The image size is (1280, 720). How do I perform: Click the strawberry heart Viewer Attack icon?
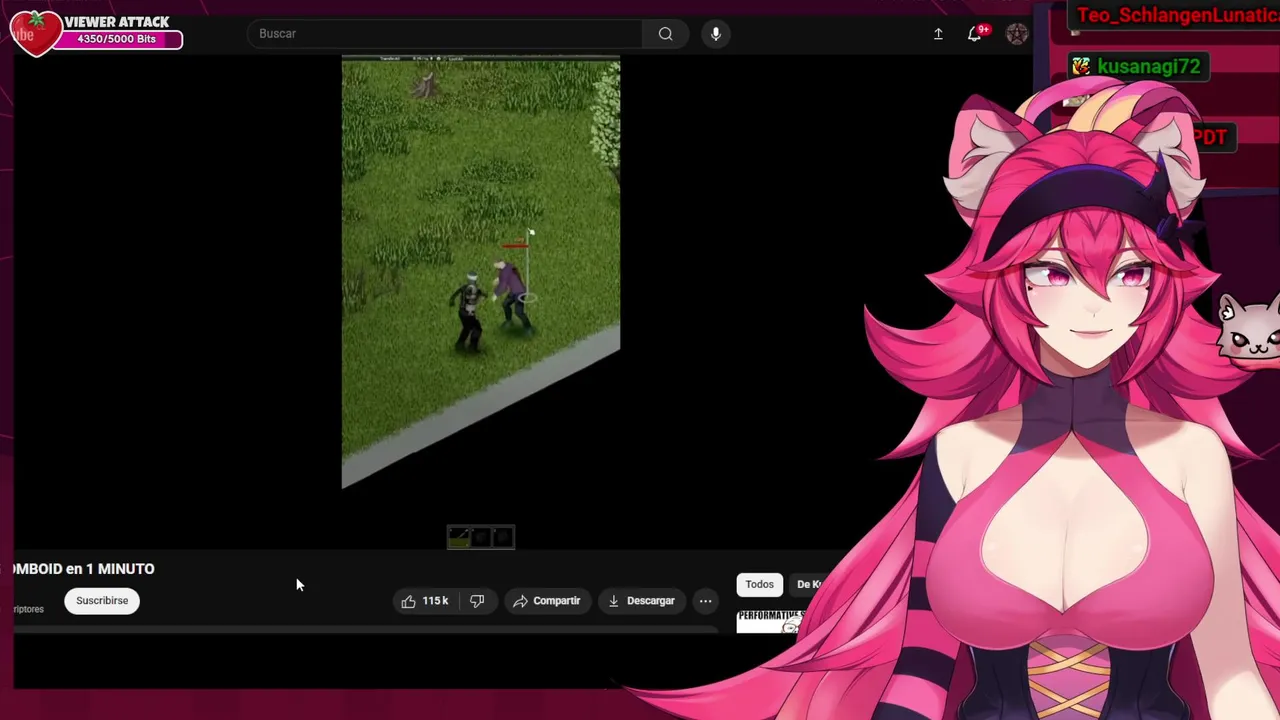click(36, 33)
